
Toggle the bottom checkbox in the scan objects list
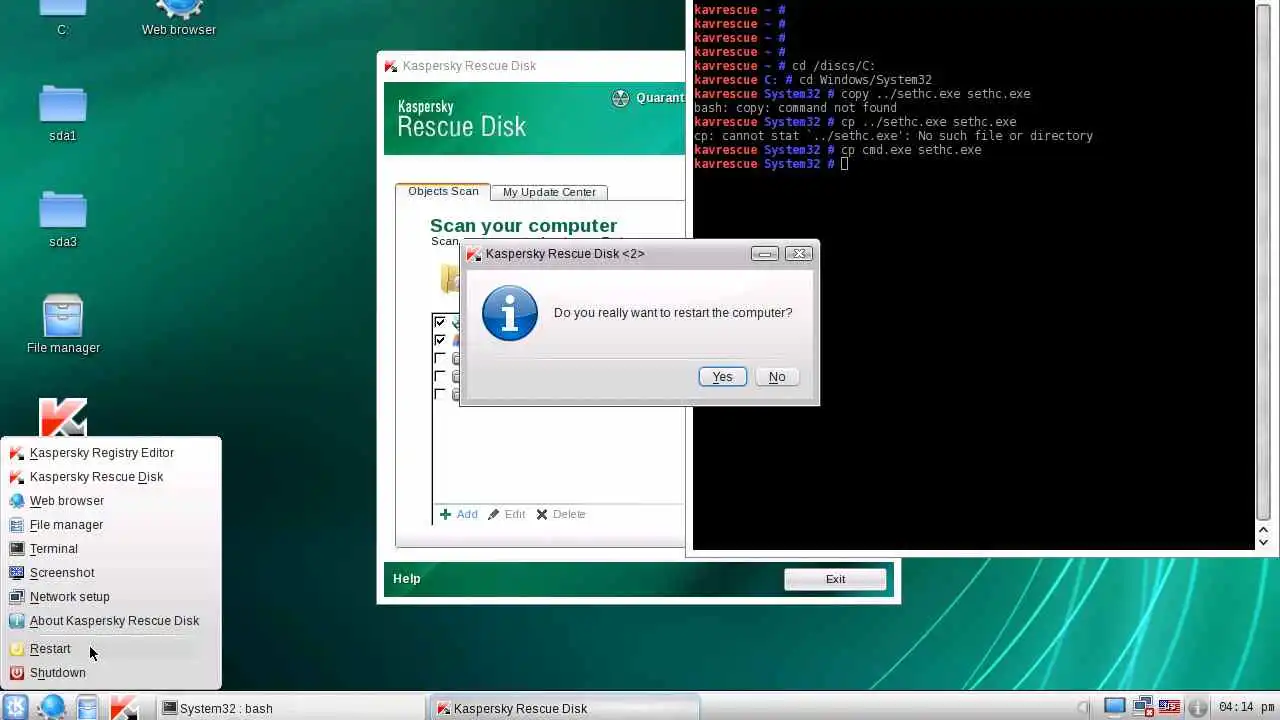click(440, 394)
